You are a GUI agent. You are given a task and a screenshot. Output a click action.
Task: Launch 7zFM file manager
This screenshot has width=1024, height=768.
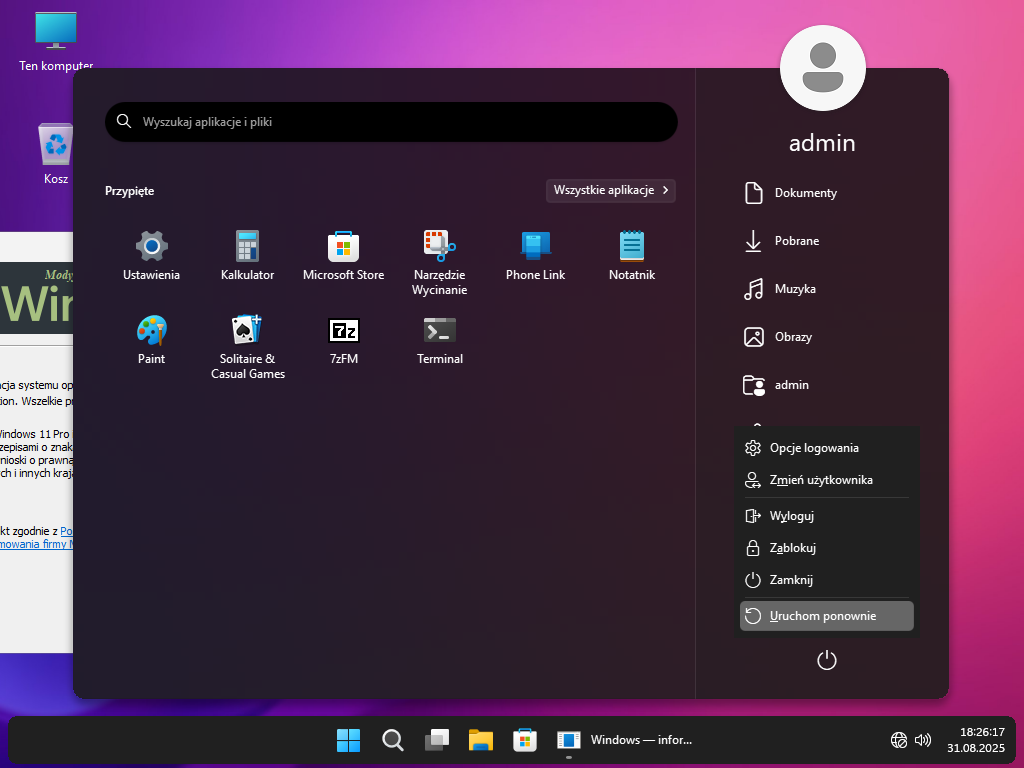coord(343,339)
